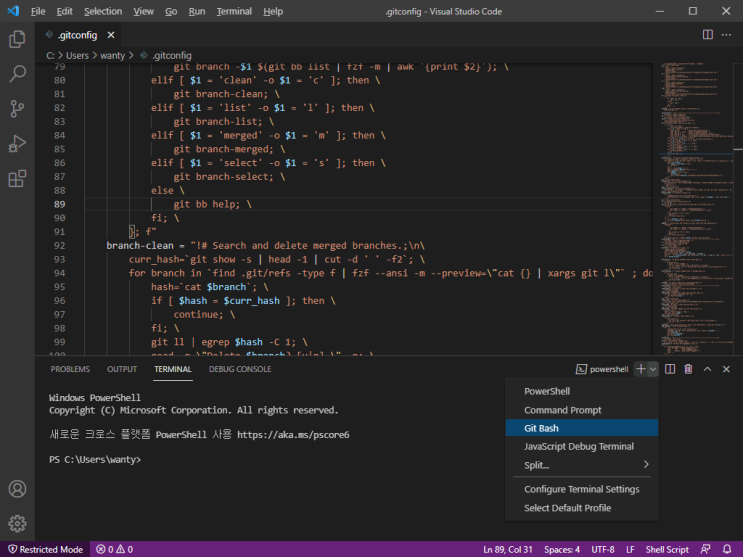Close the .gitconfig editor tab

pos(111,35)
